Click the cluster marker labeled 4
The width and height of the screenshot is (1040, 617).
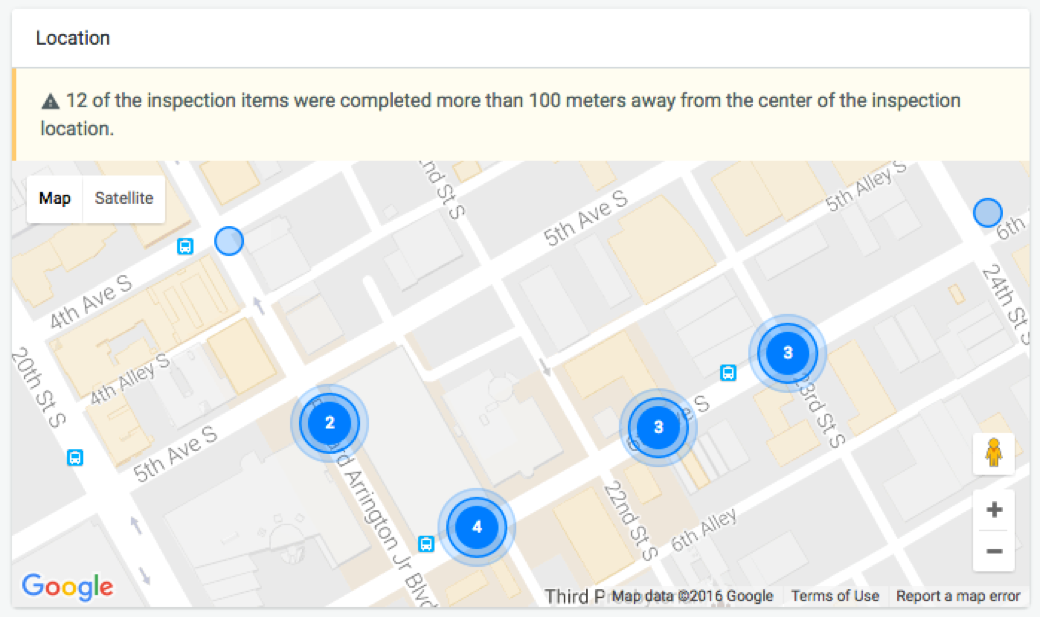tap(476, 527)
